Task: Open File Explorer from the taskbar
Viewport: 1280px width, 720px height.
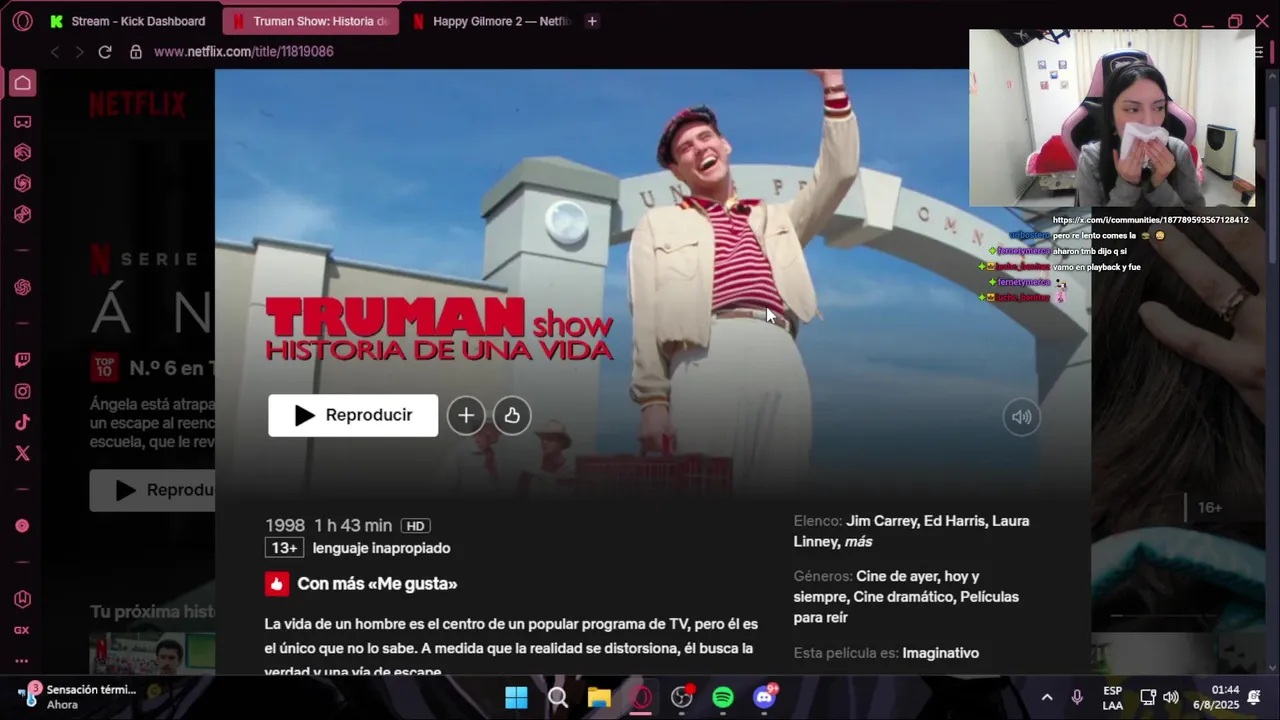Action: click(x=599, y=697)
